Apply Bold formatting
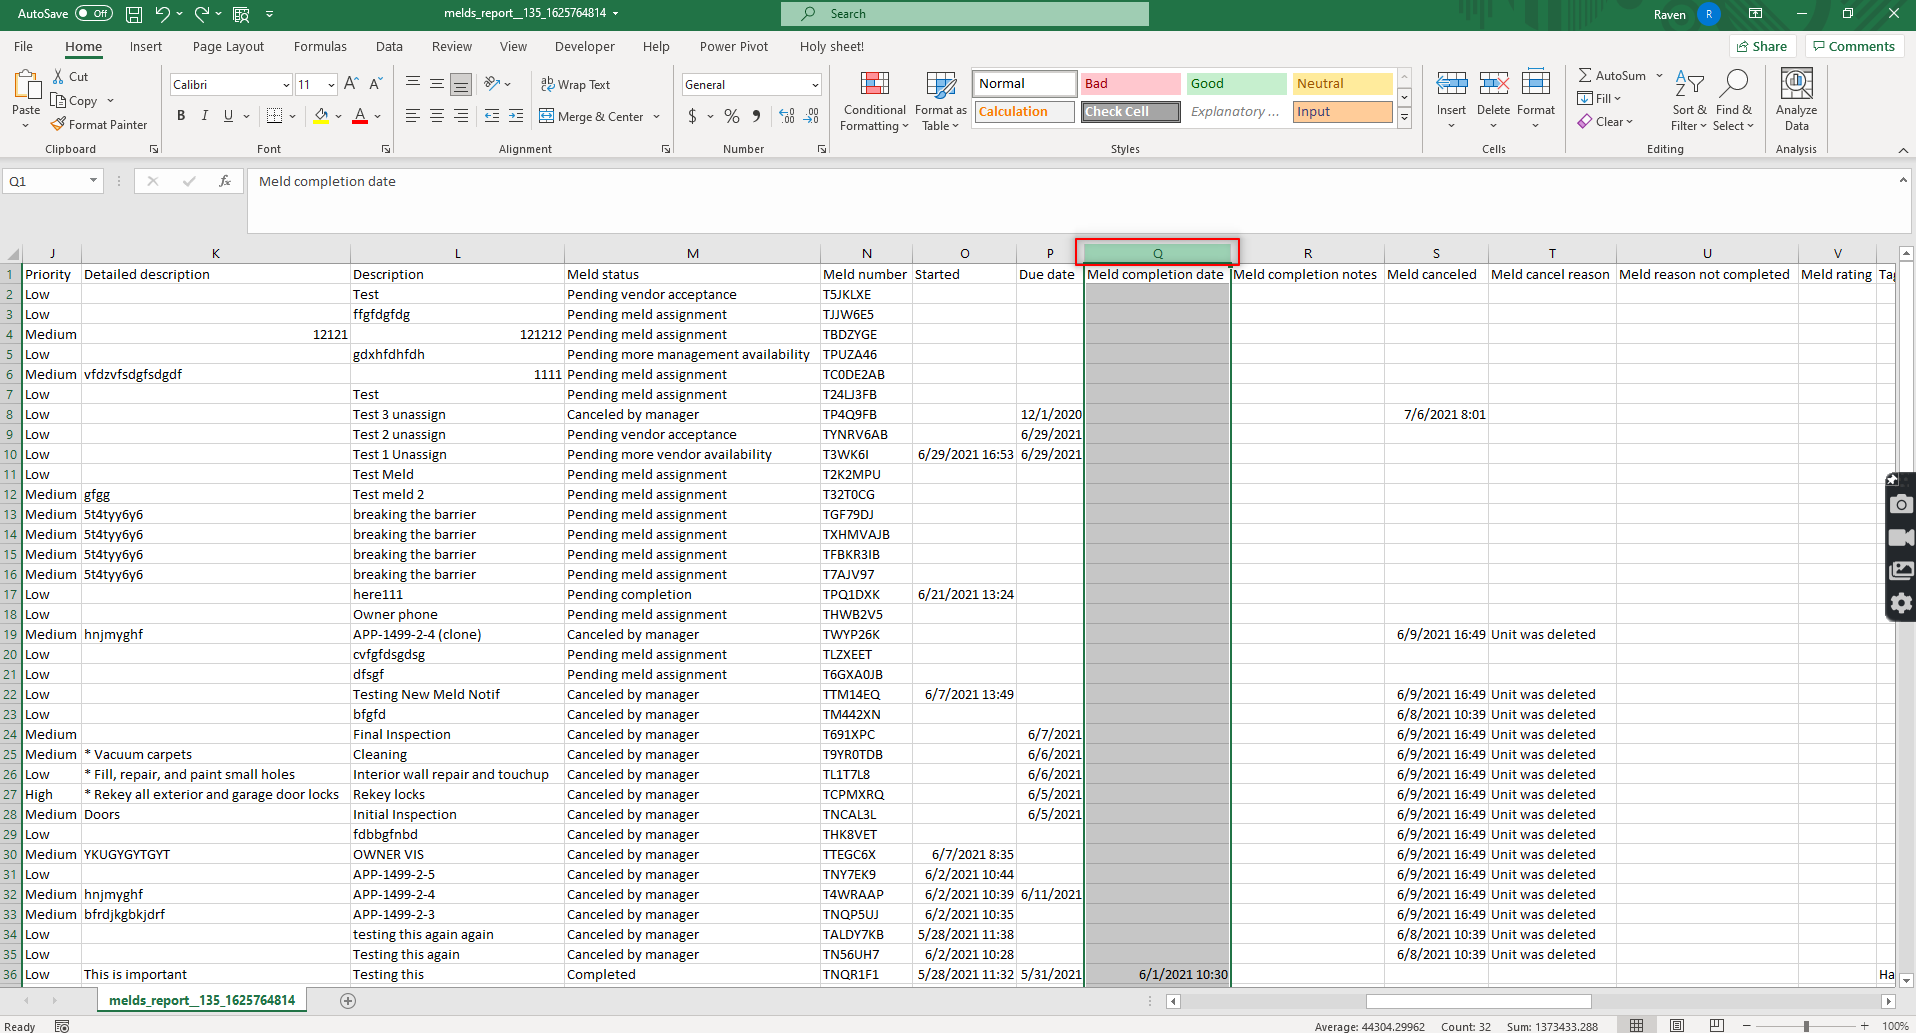The image size is (1916, 1033). pyautogui.click(x=181, y=116)
